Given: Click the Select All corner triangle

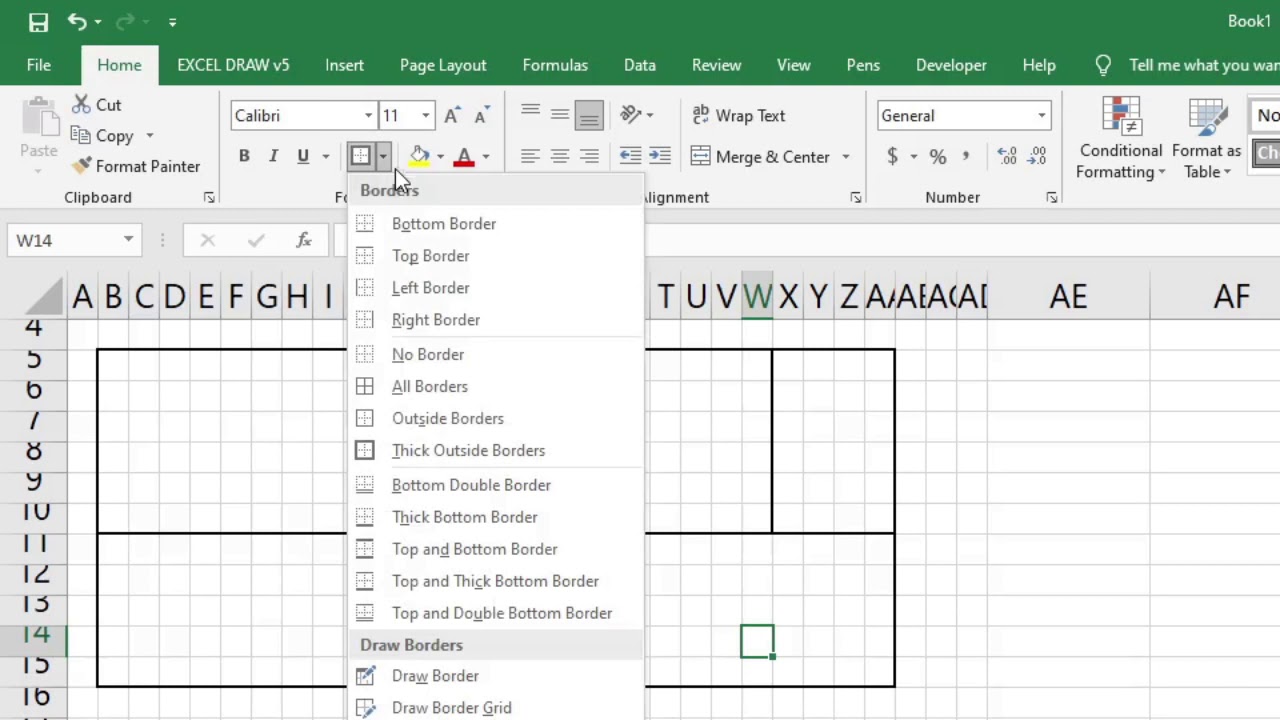Looking at the screenshot, I should coord(44,296).
